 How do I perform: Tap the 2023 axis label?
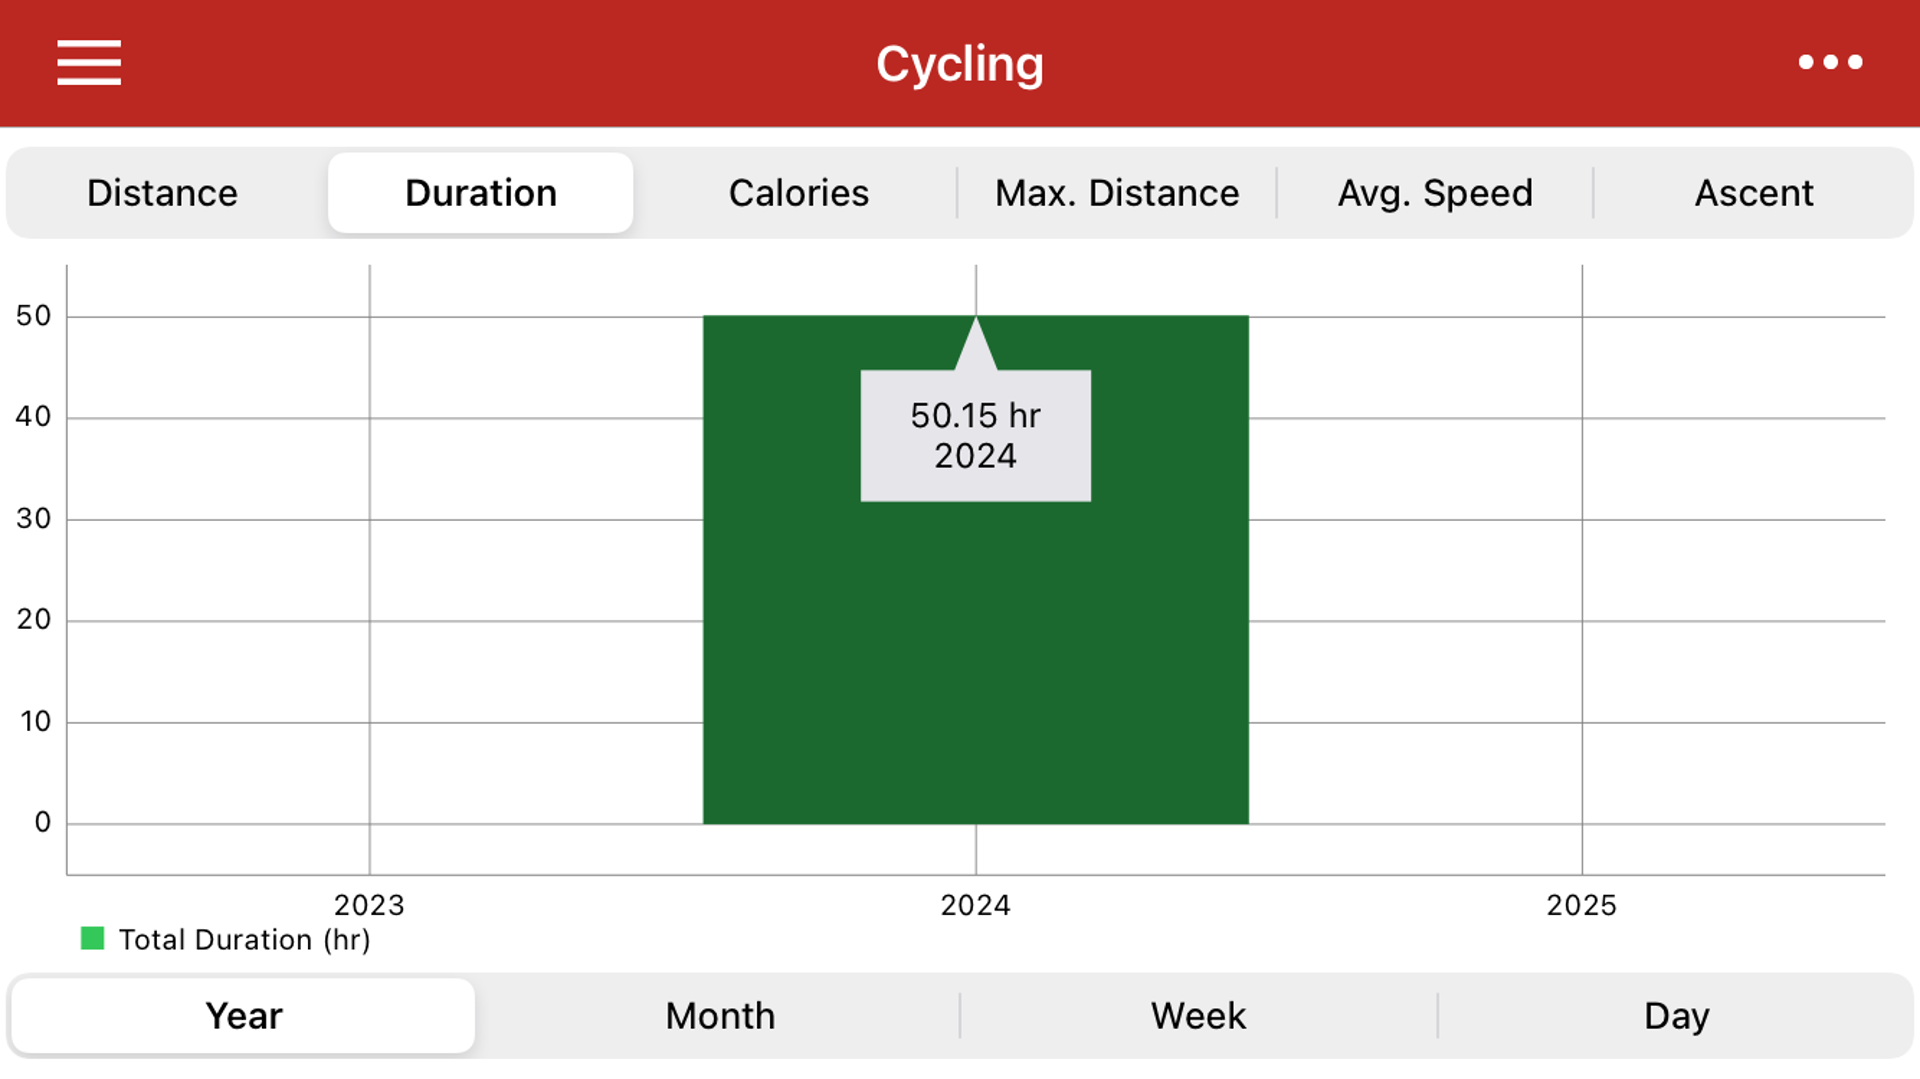pos(369,905)
